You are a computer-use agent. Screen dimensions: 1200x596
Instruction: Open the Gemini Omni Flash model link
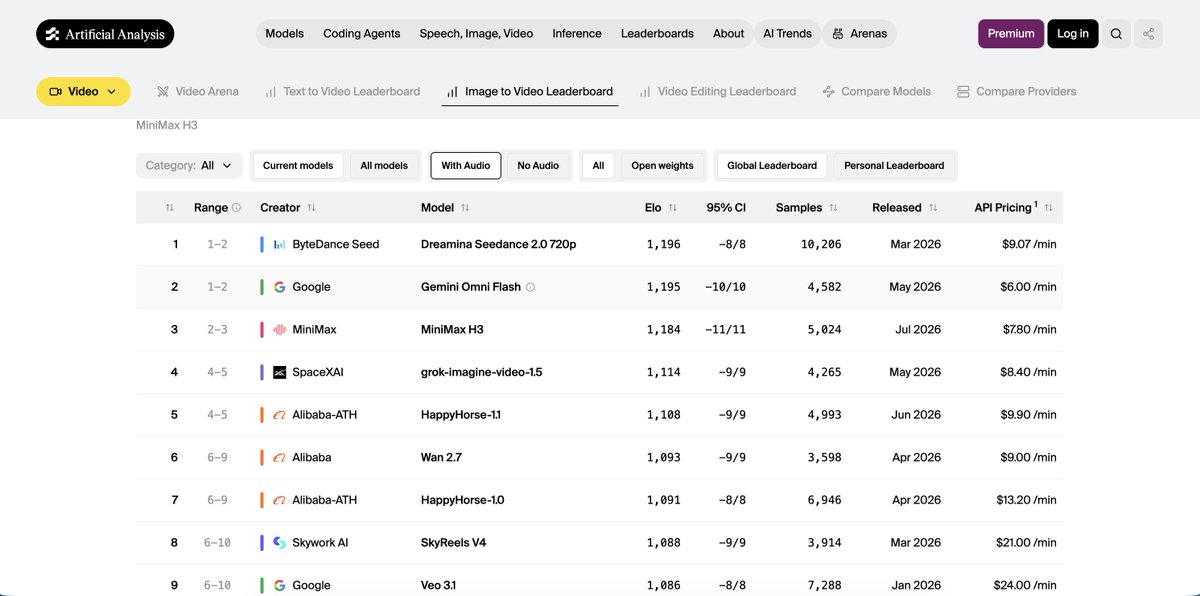pos(471,287)
